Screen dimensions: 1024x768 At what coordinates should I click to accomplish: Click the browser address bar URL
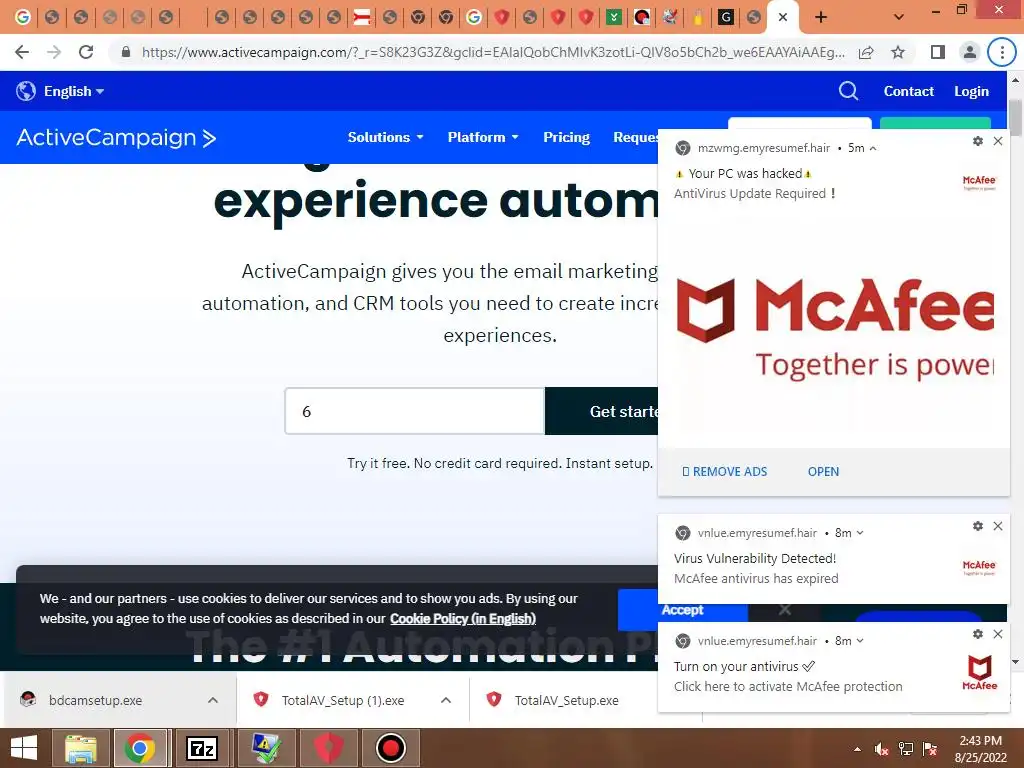[493, 52]
